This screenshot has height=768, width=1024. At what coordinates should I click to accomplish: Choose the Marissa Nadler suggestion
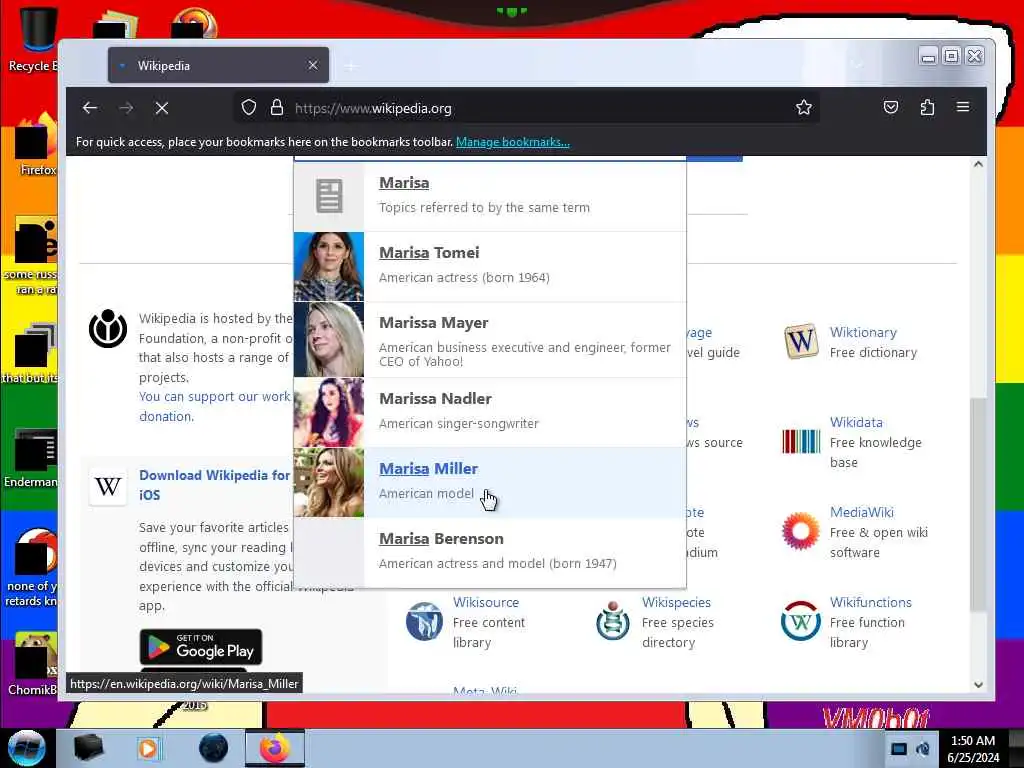(x=490, y=412)
